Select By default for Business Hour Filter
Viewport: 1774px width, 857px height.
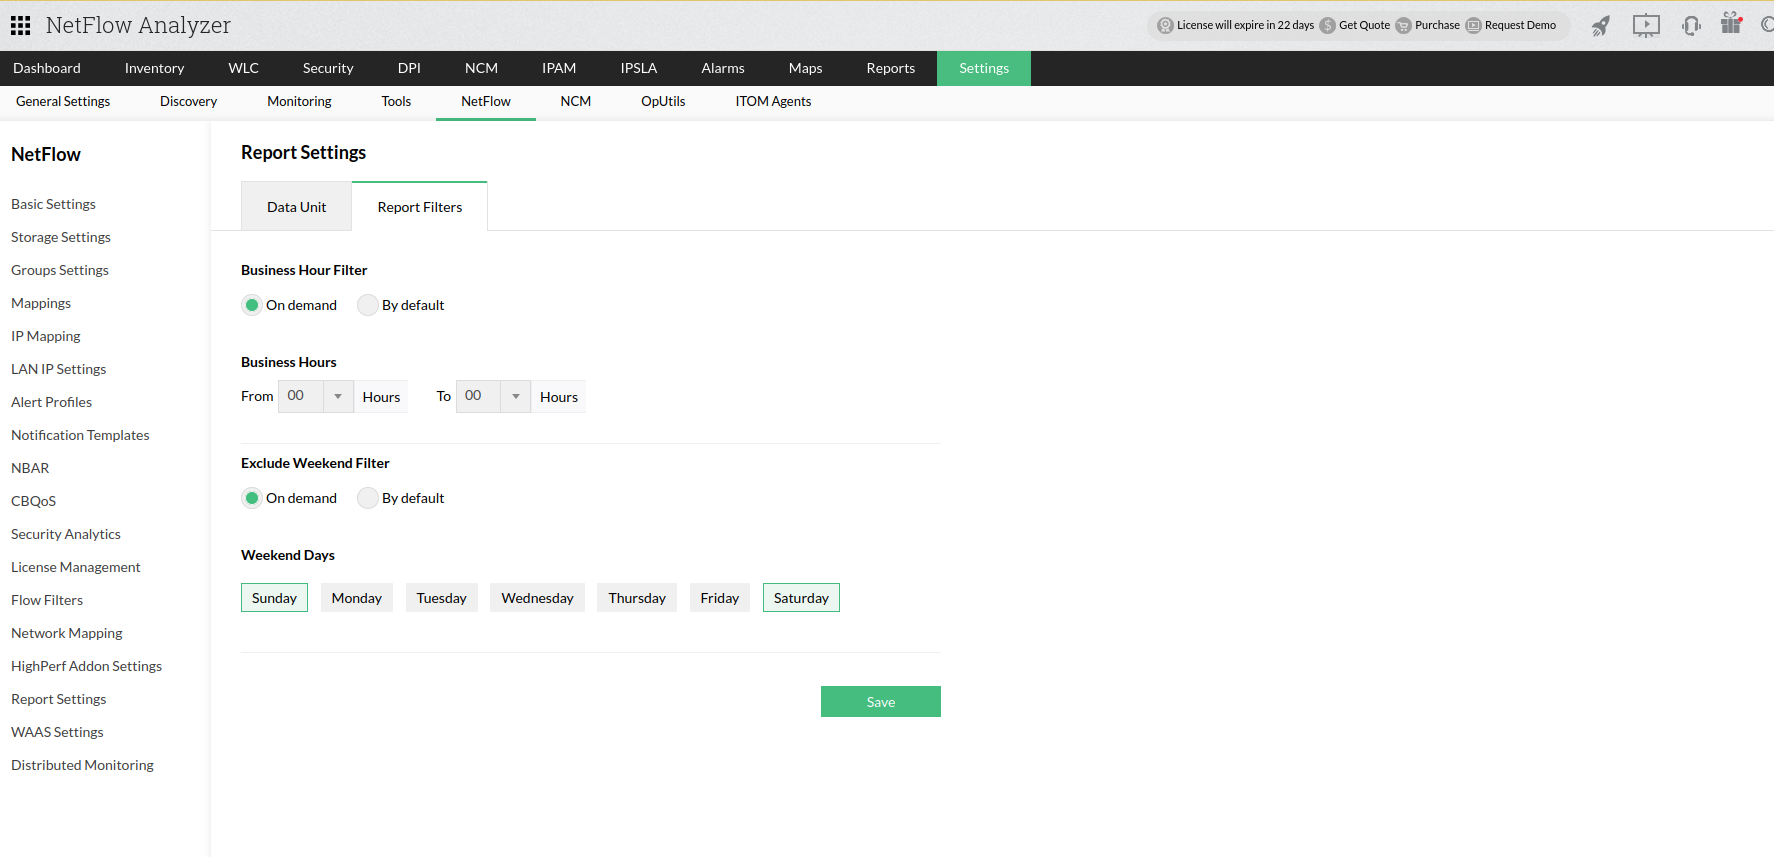coord(368,305)
